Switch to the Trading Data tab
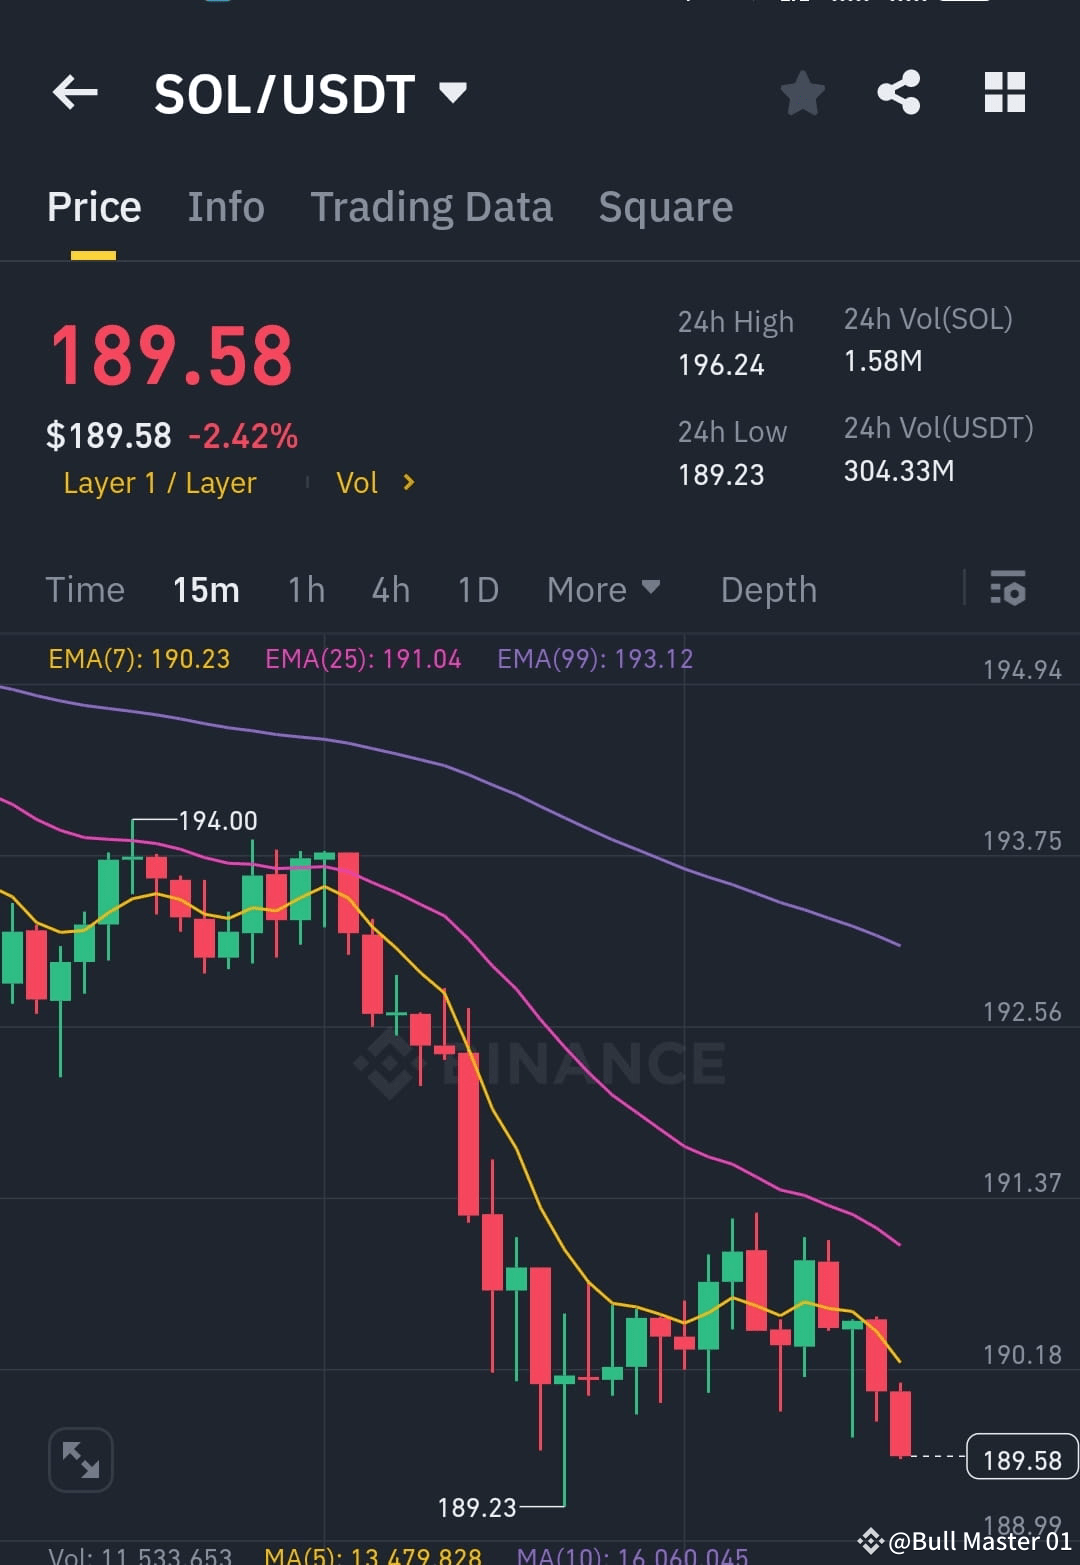This screenshot has width=1080, height=1565. [x=432, y=206]
